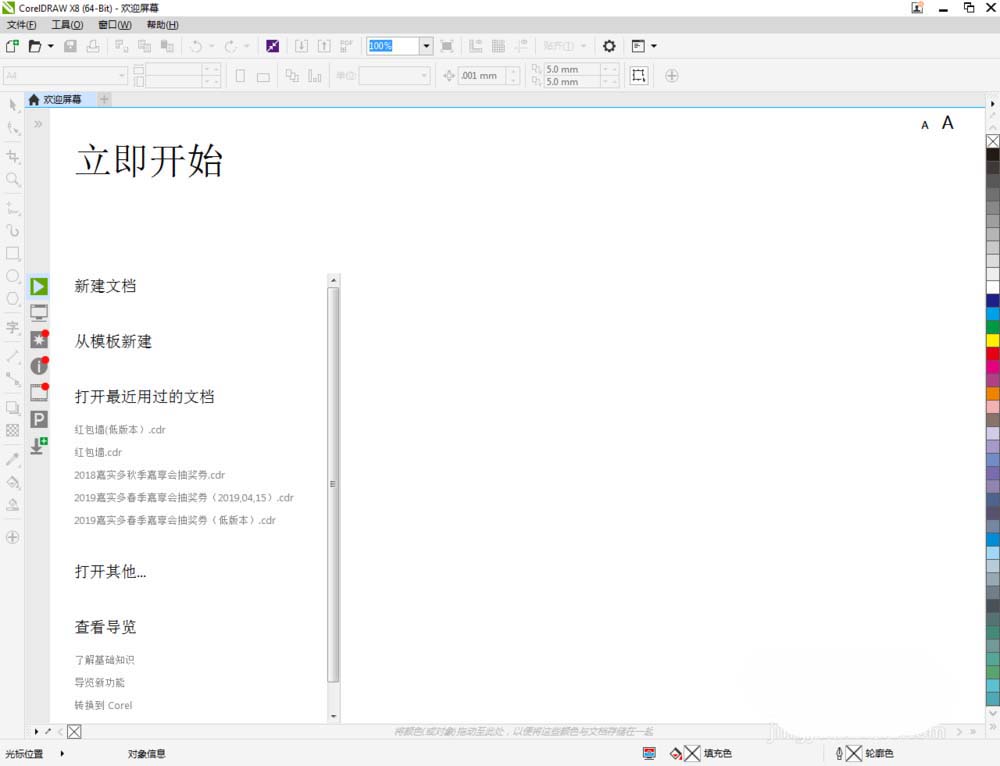Open recent file 红包墙.cdr
This screenshot has width=1000, height=766.
point(98,452)
